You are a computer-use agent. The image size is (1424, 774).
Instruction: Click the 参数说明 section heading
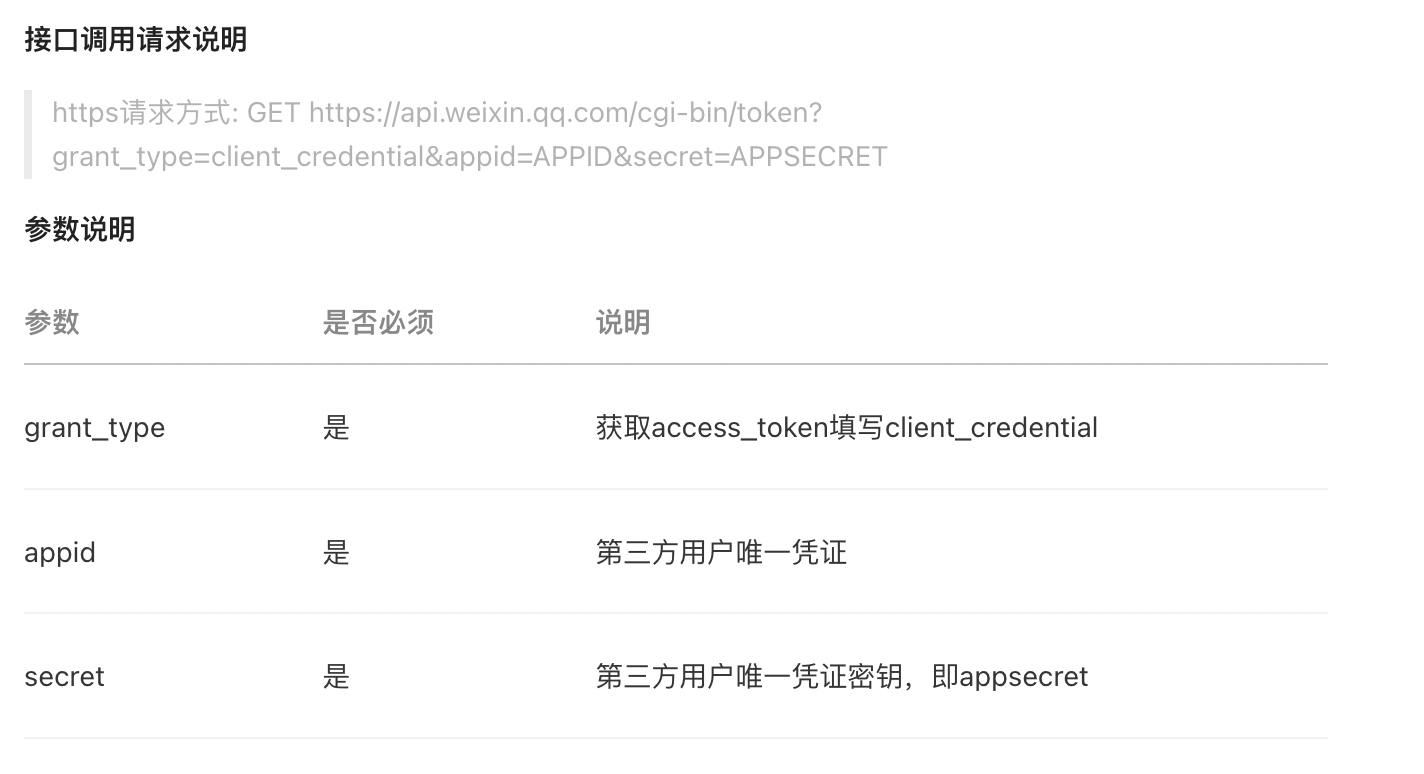(79, 230)
